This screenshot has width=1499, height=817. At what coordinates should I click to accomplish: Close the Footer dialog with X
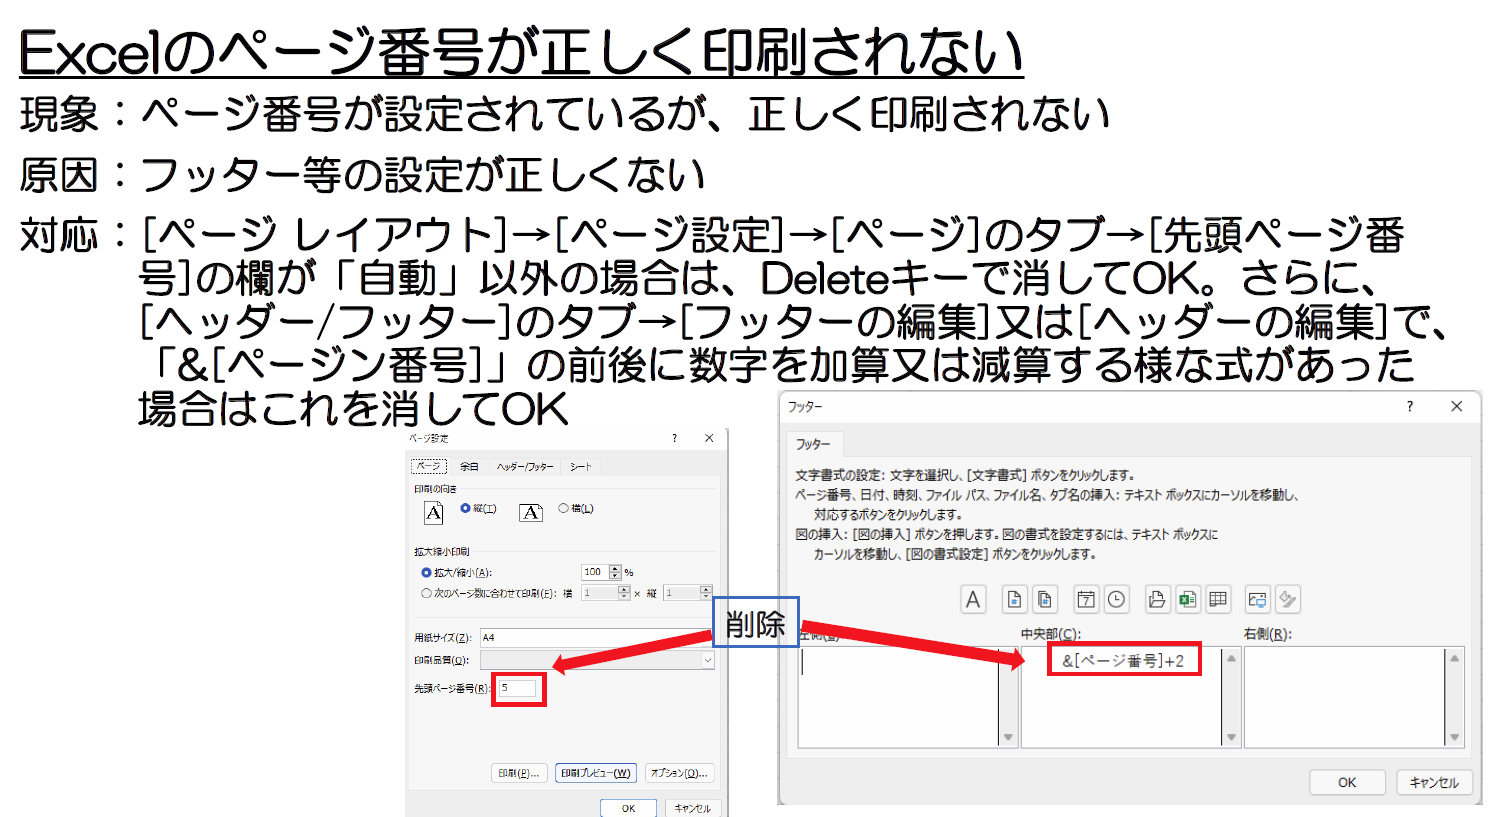click(1456, 406)
